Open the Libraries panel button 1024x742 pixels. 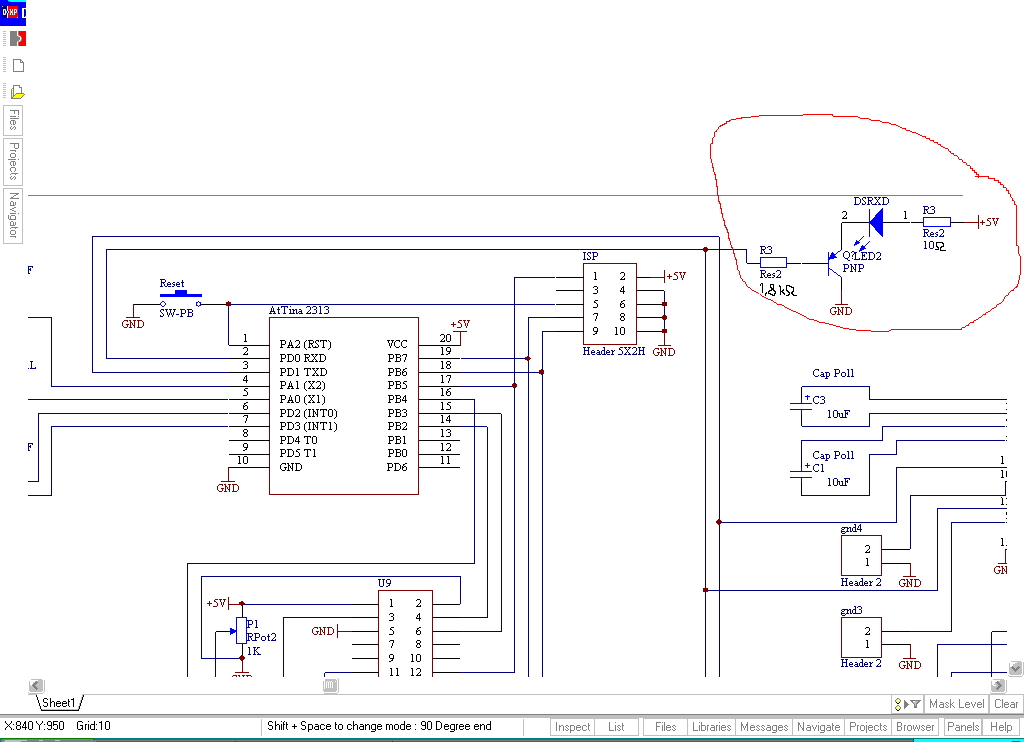point(711,727)
